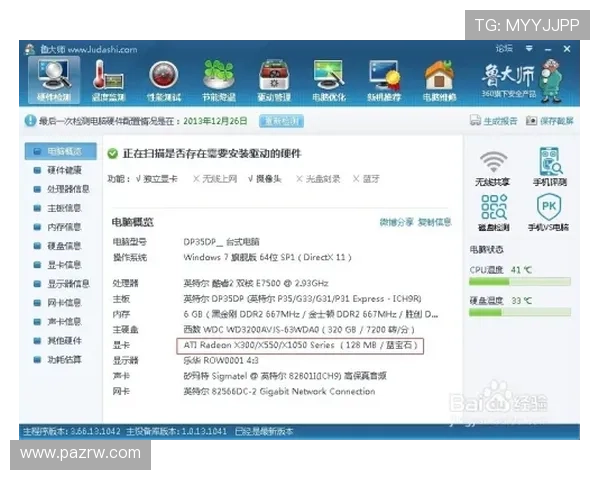Open the 论坛 forum link
The width and height of the screenshot is (600, 480).
(504, 49)
